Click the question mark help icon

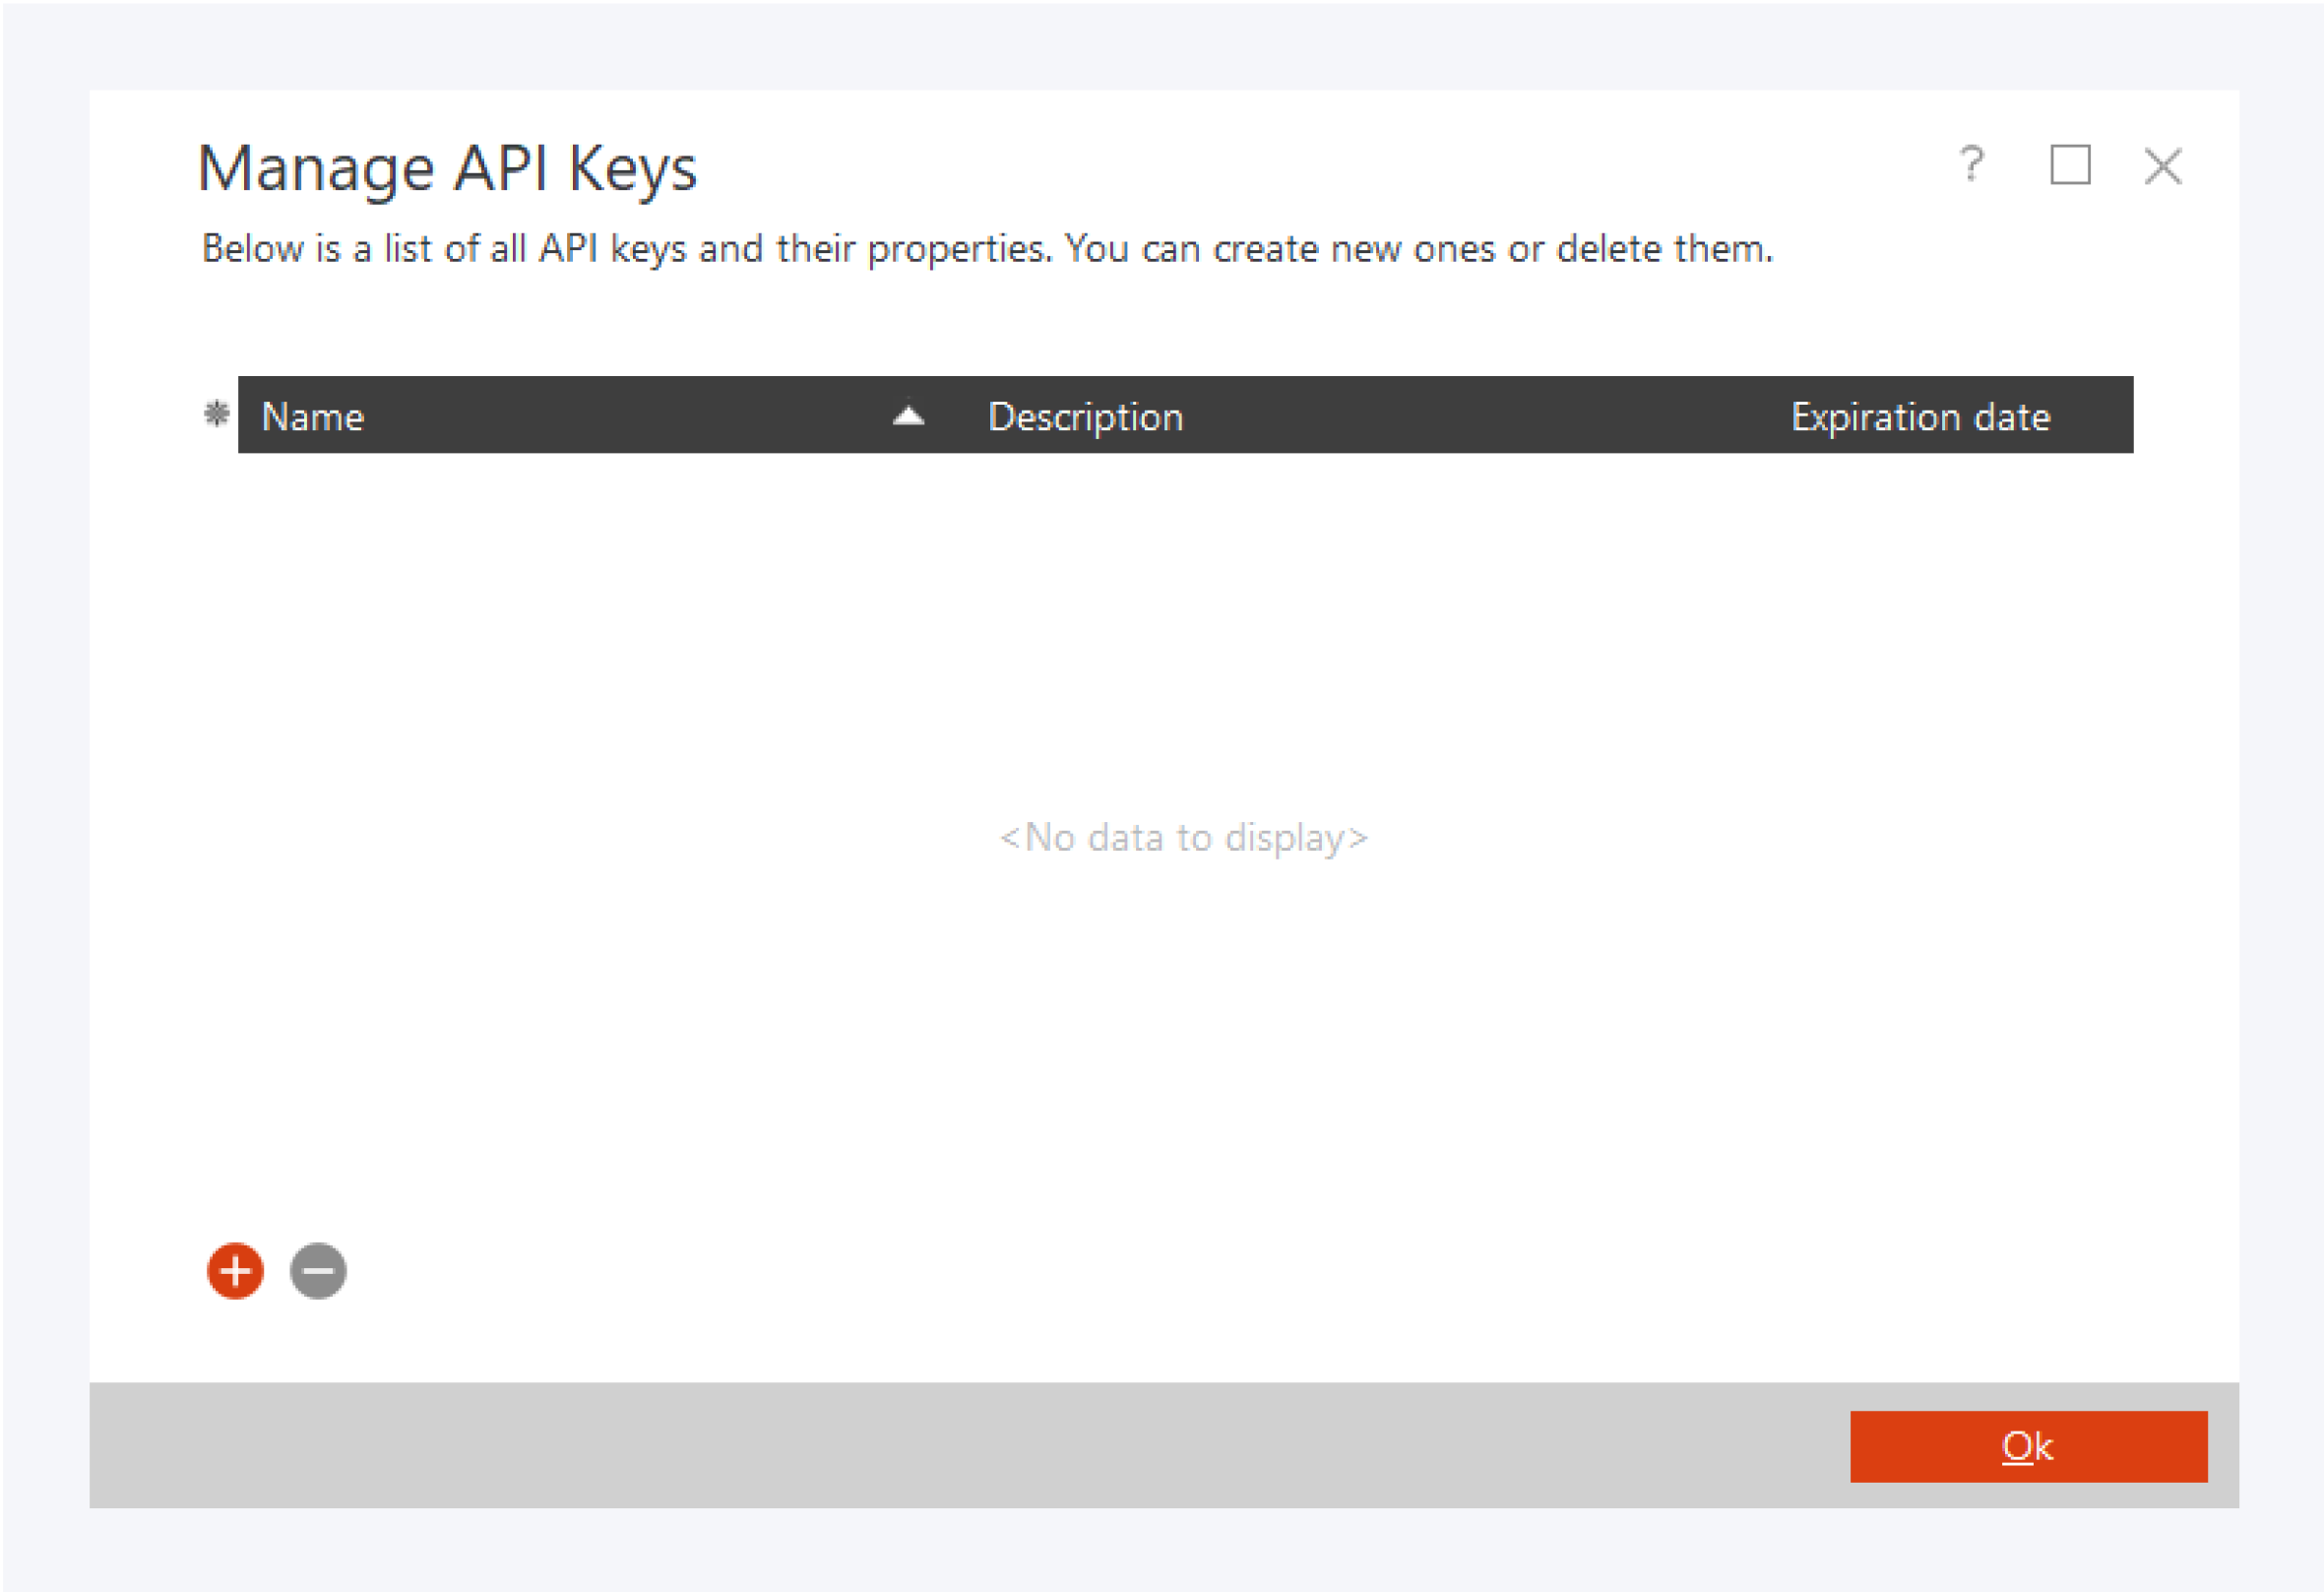(1971, 166)
